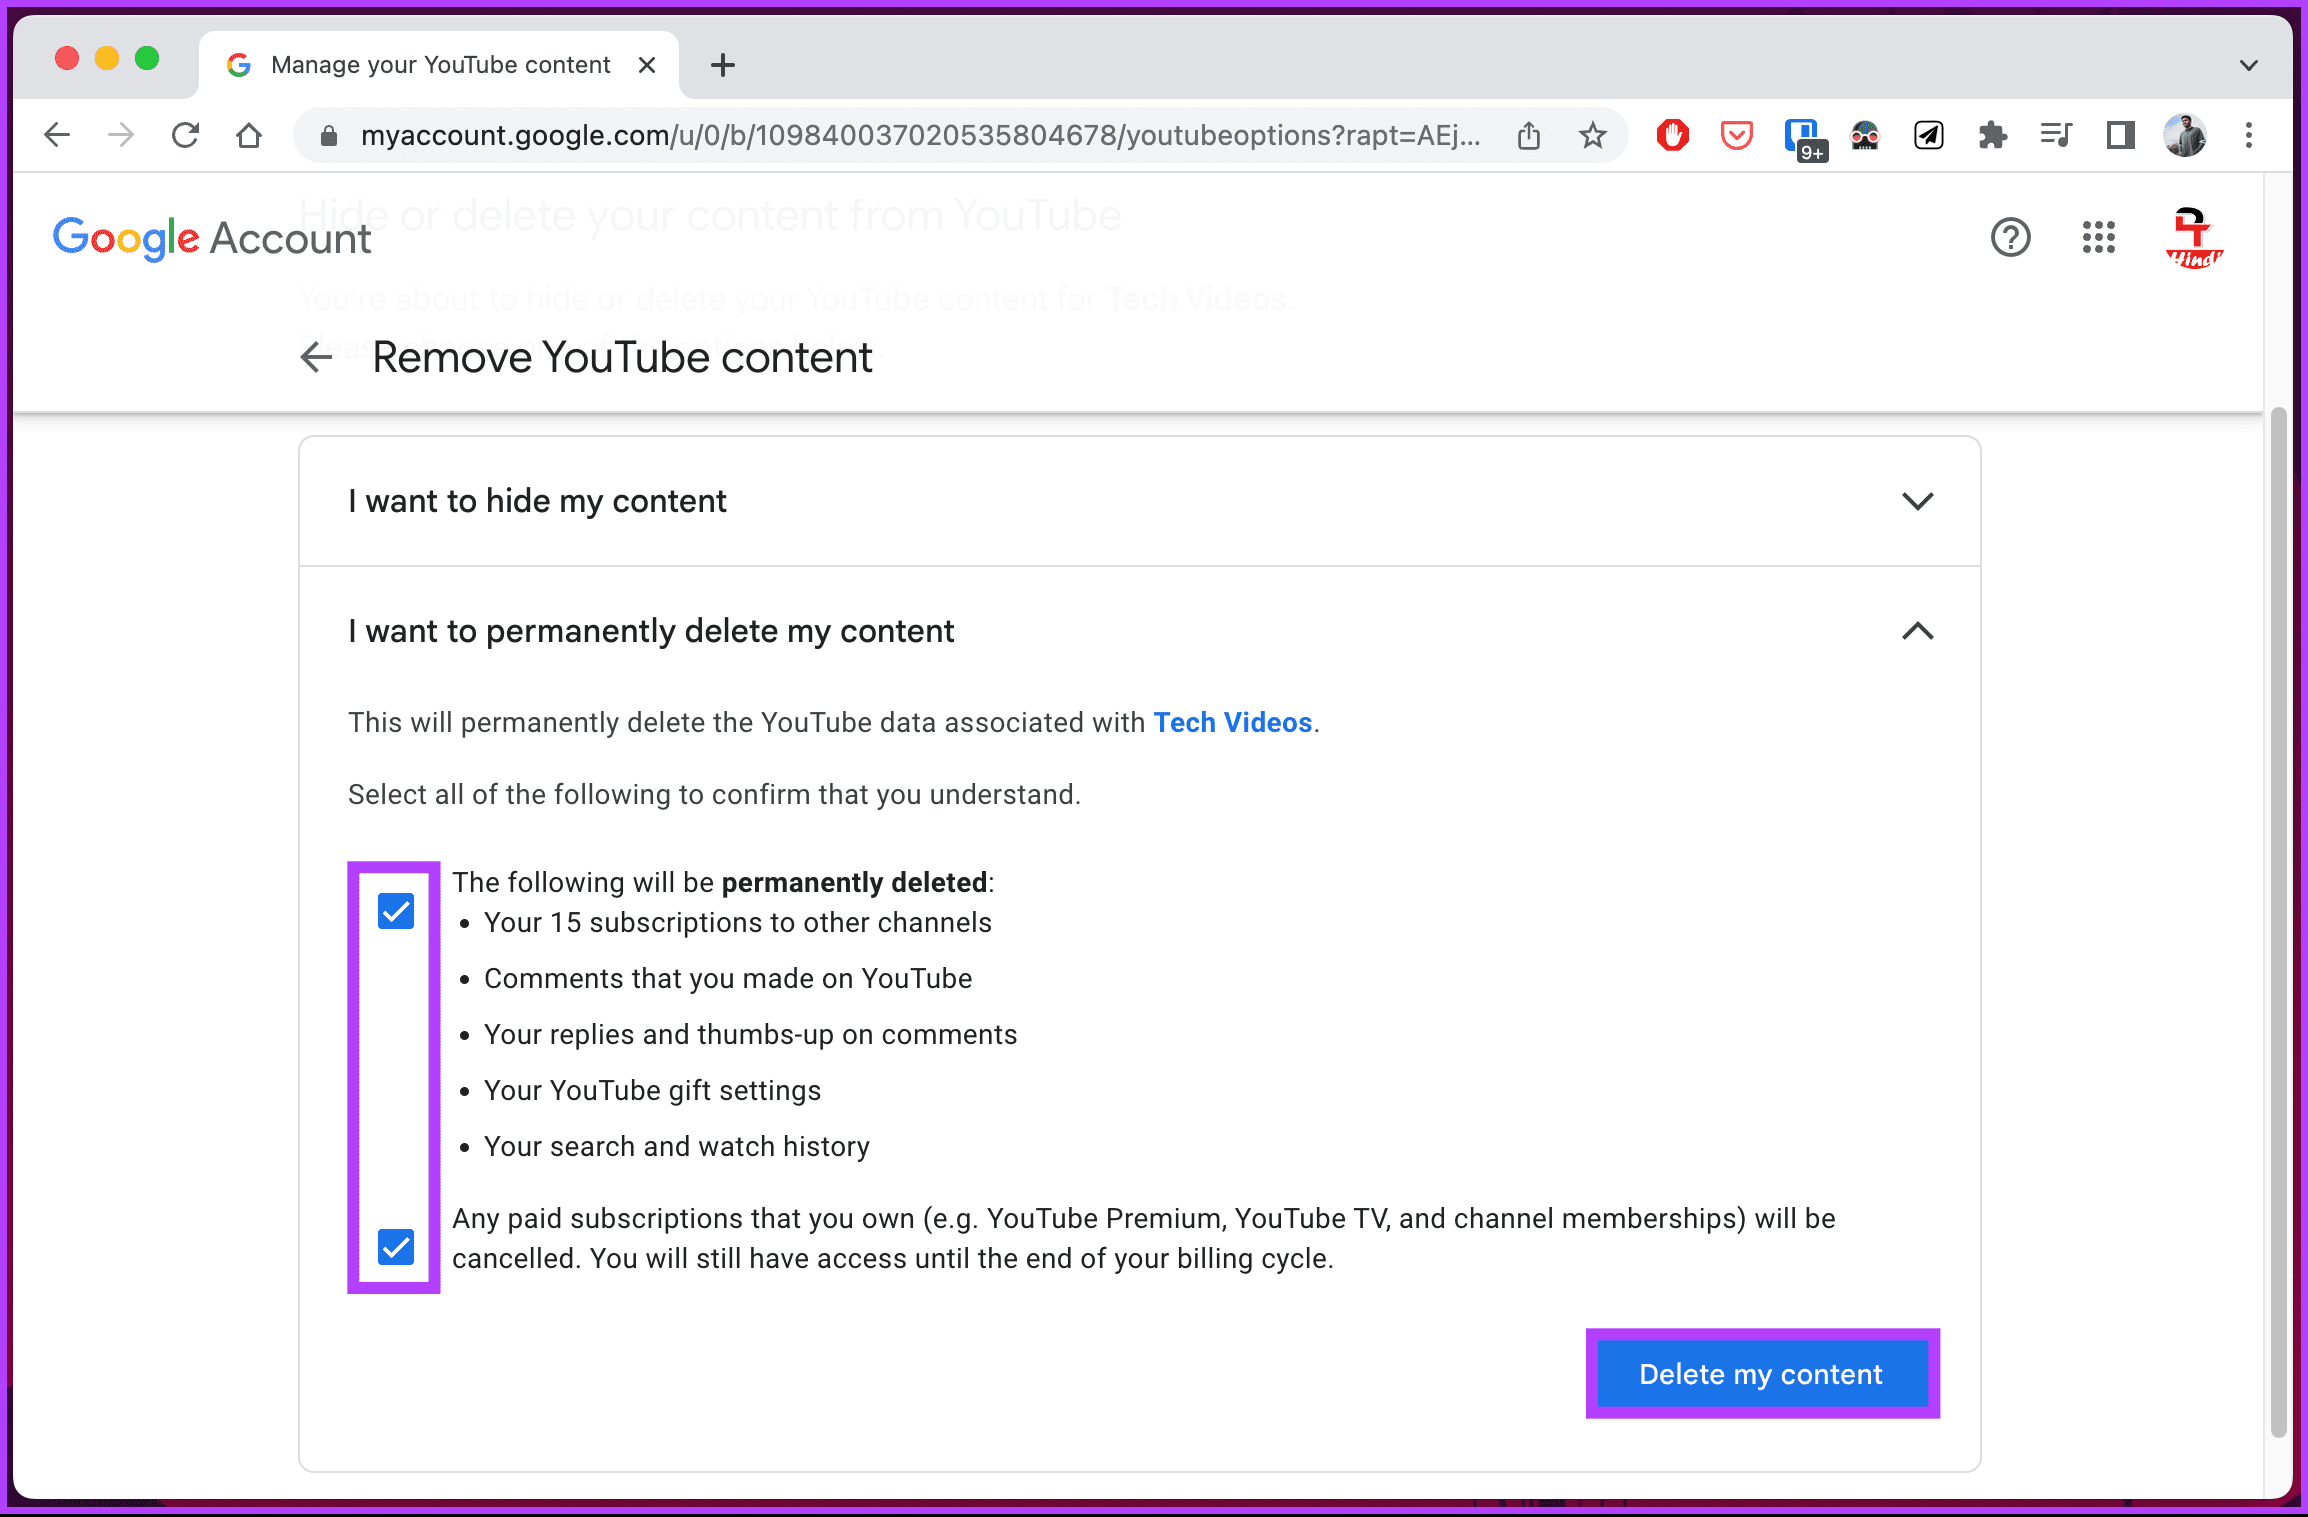Click the browser home icon

tap(249, 135)
